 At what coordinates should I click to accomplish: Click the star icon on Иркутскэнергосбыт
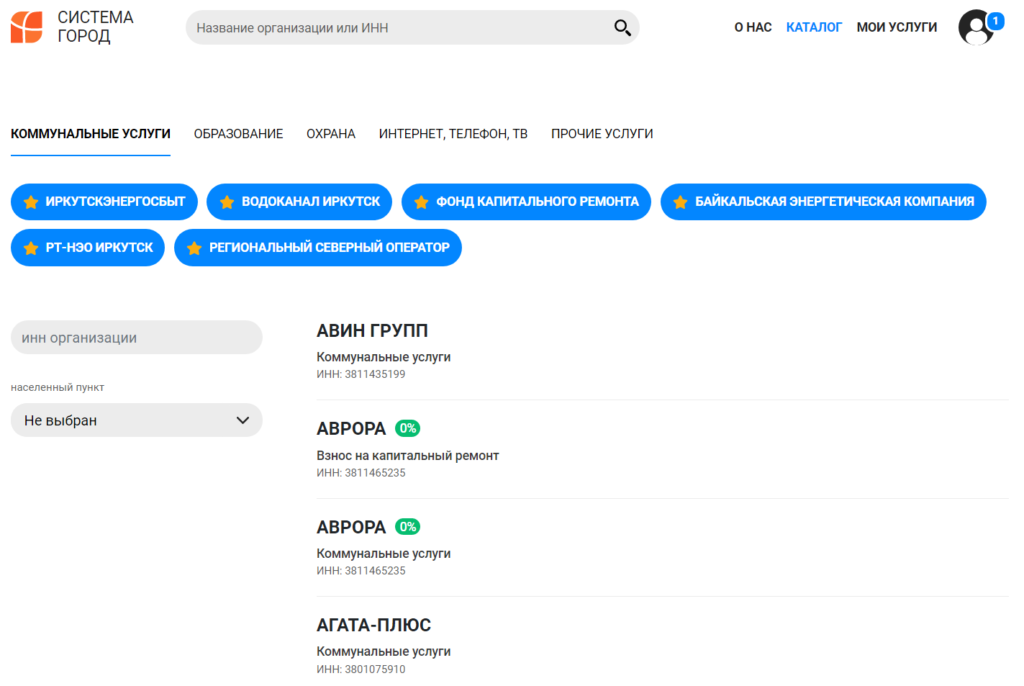pyautogui.click(x=31, y=202)
